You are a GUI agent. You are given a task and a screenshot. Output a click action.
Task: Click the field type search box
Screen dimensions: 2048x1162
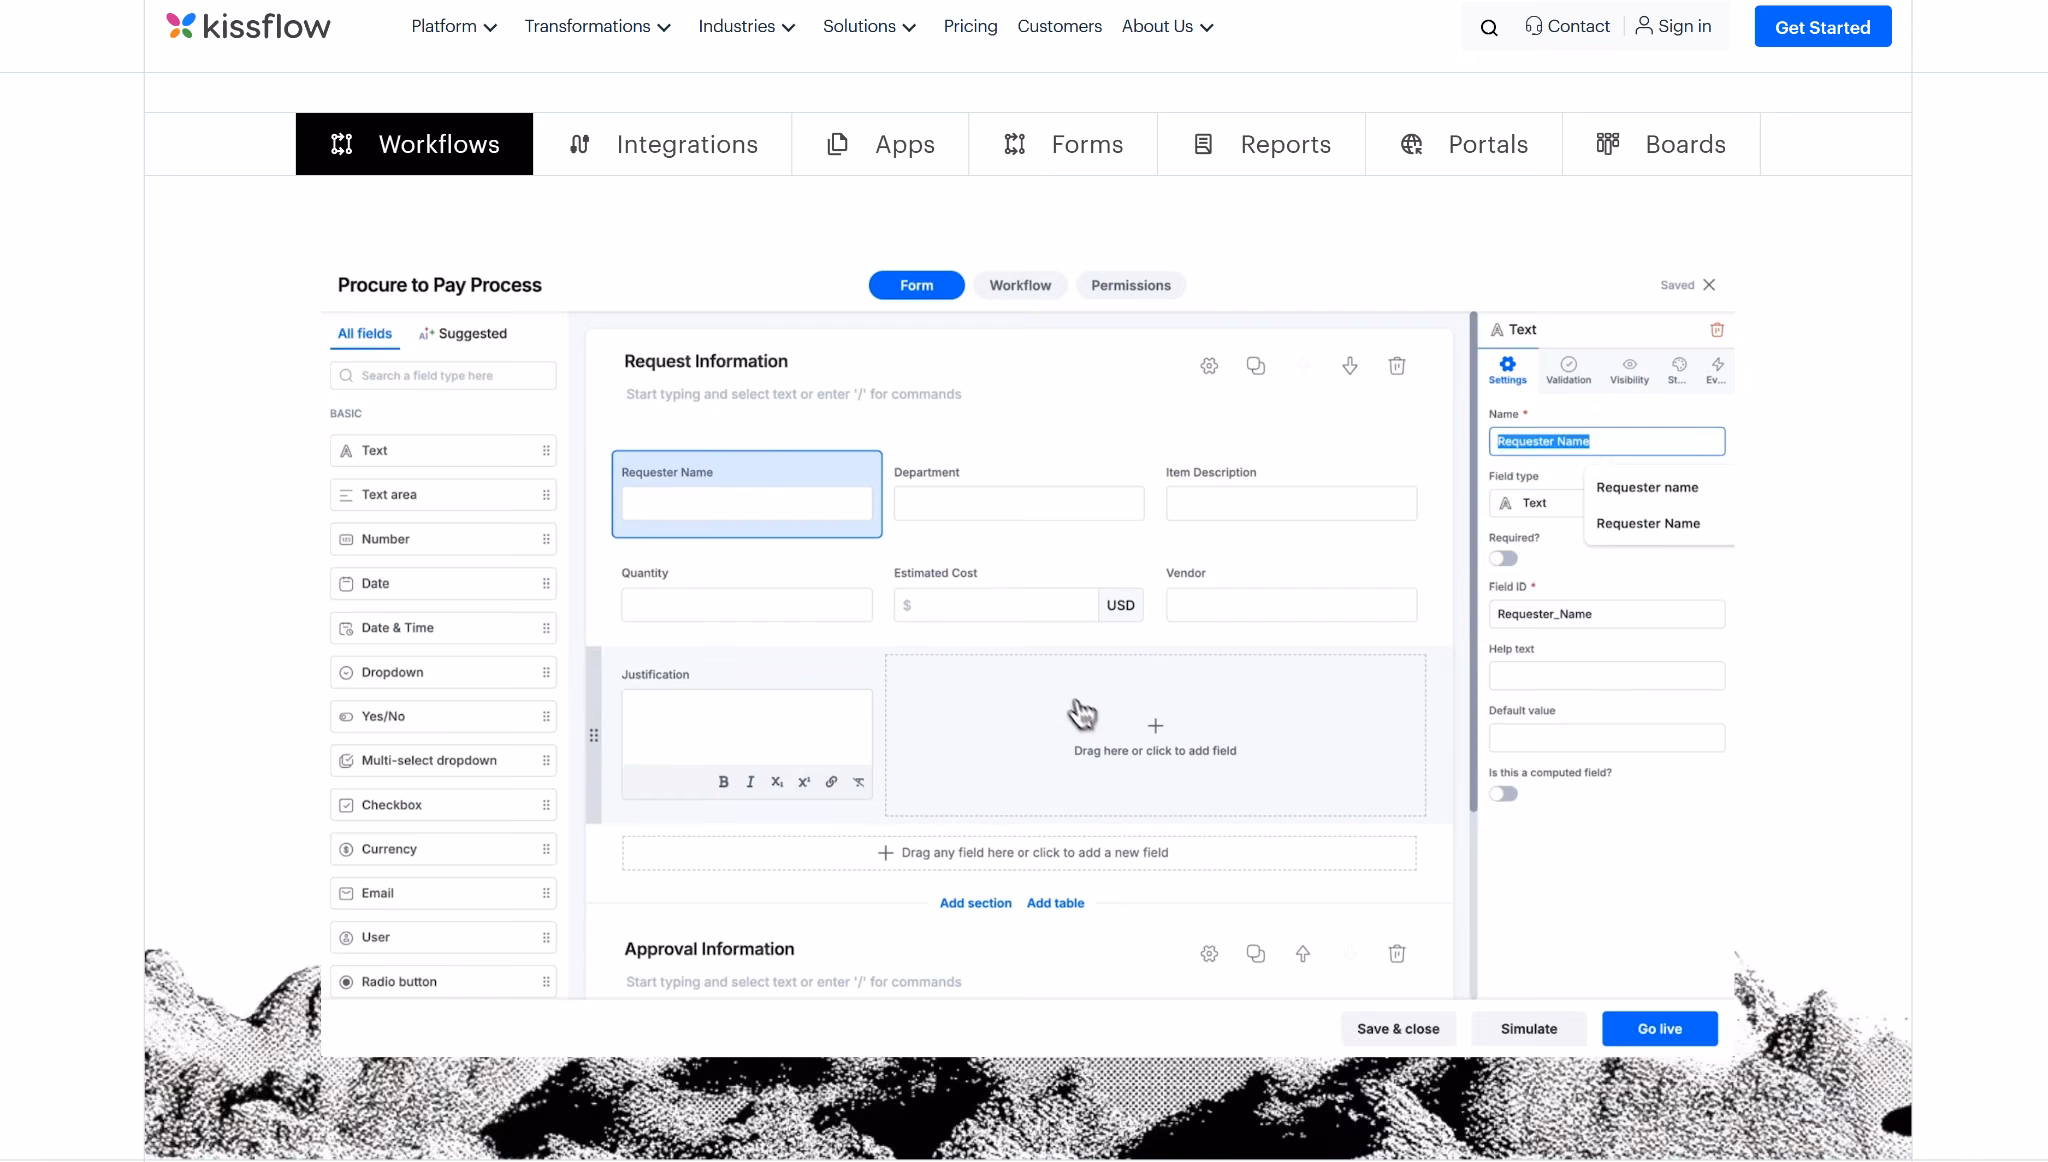pos(443,376)
